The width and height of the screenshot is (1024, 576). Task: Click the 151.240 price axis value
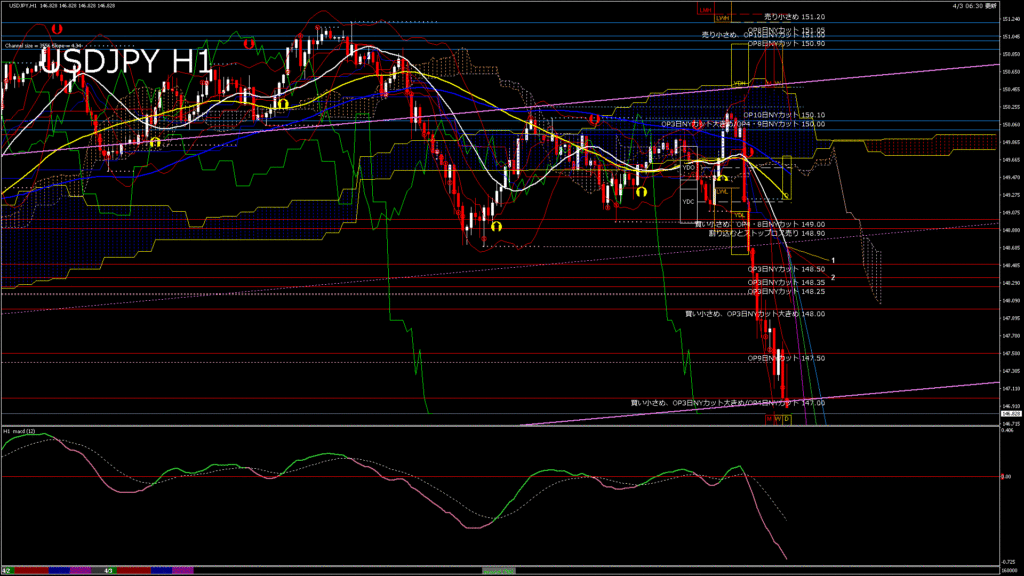(x=1011, y=19)
